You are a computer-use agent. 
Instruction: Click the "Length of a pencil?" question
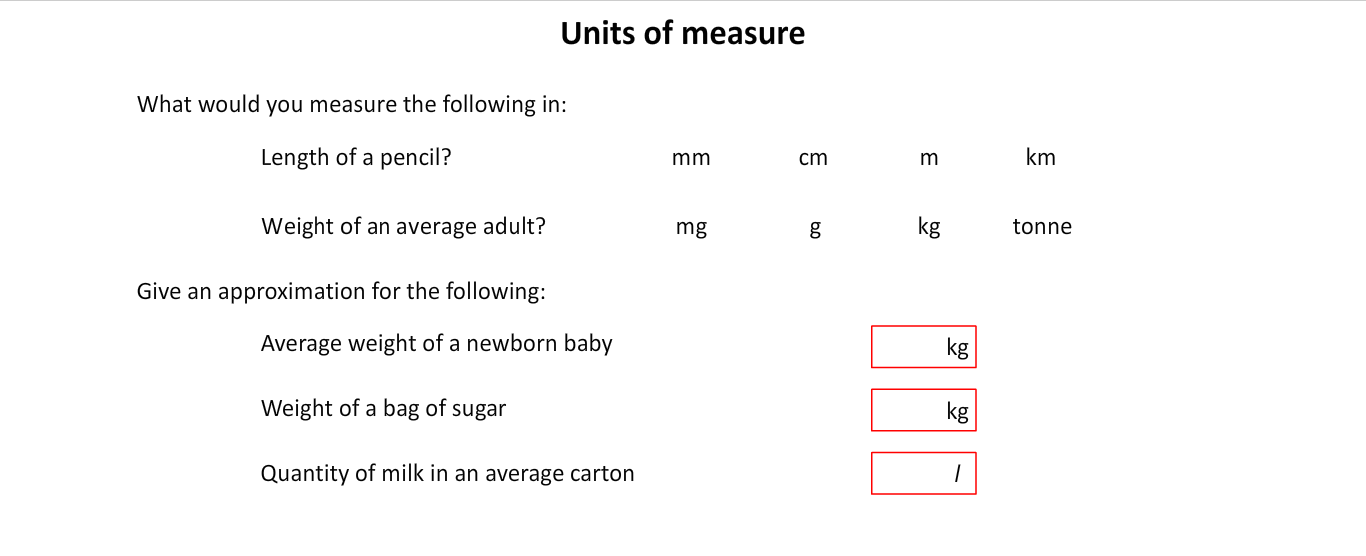356,157
